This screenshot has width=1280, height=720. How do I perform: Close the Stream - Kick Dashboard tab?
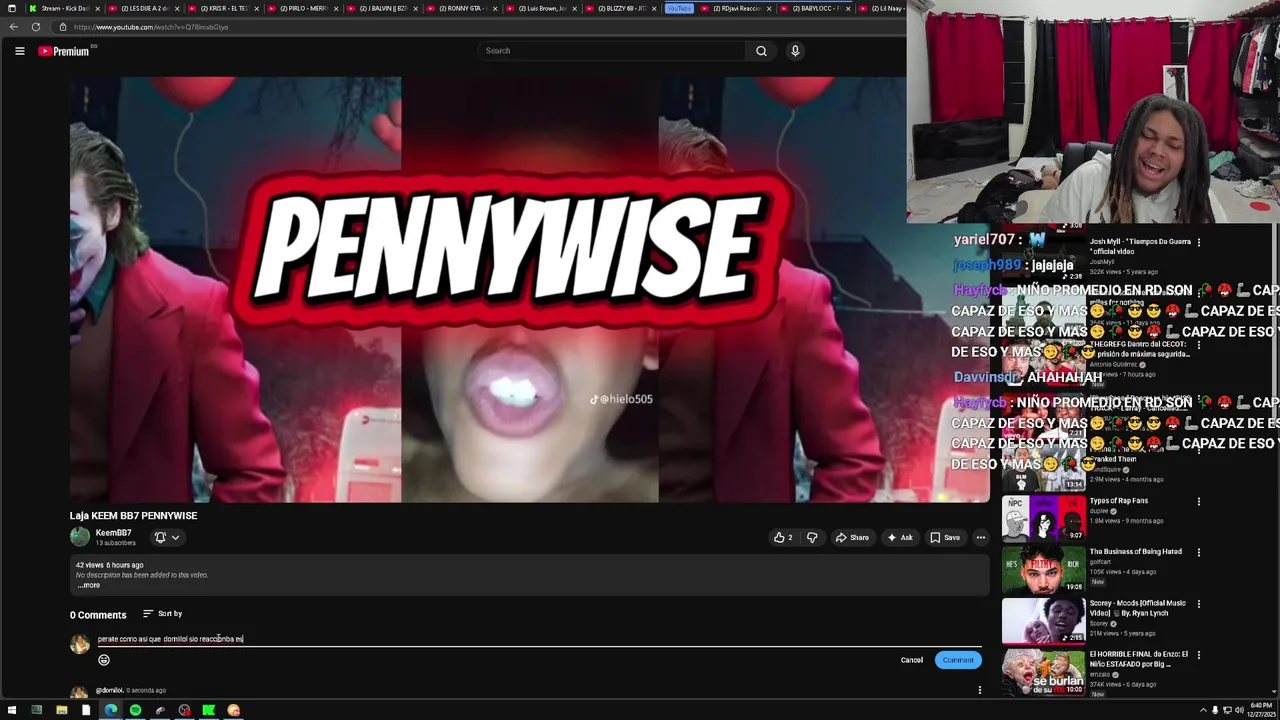click(x=98, y=8)
